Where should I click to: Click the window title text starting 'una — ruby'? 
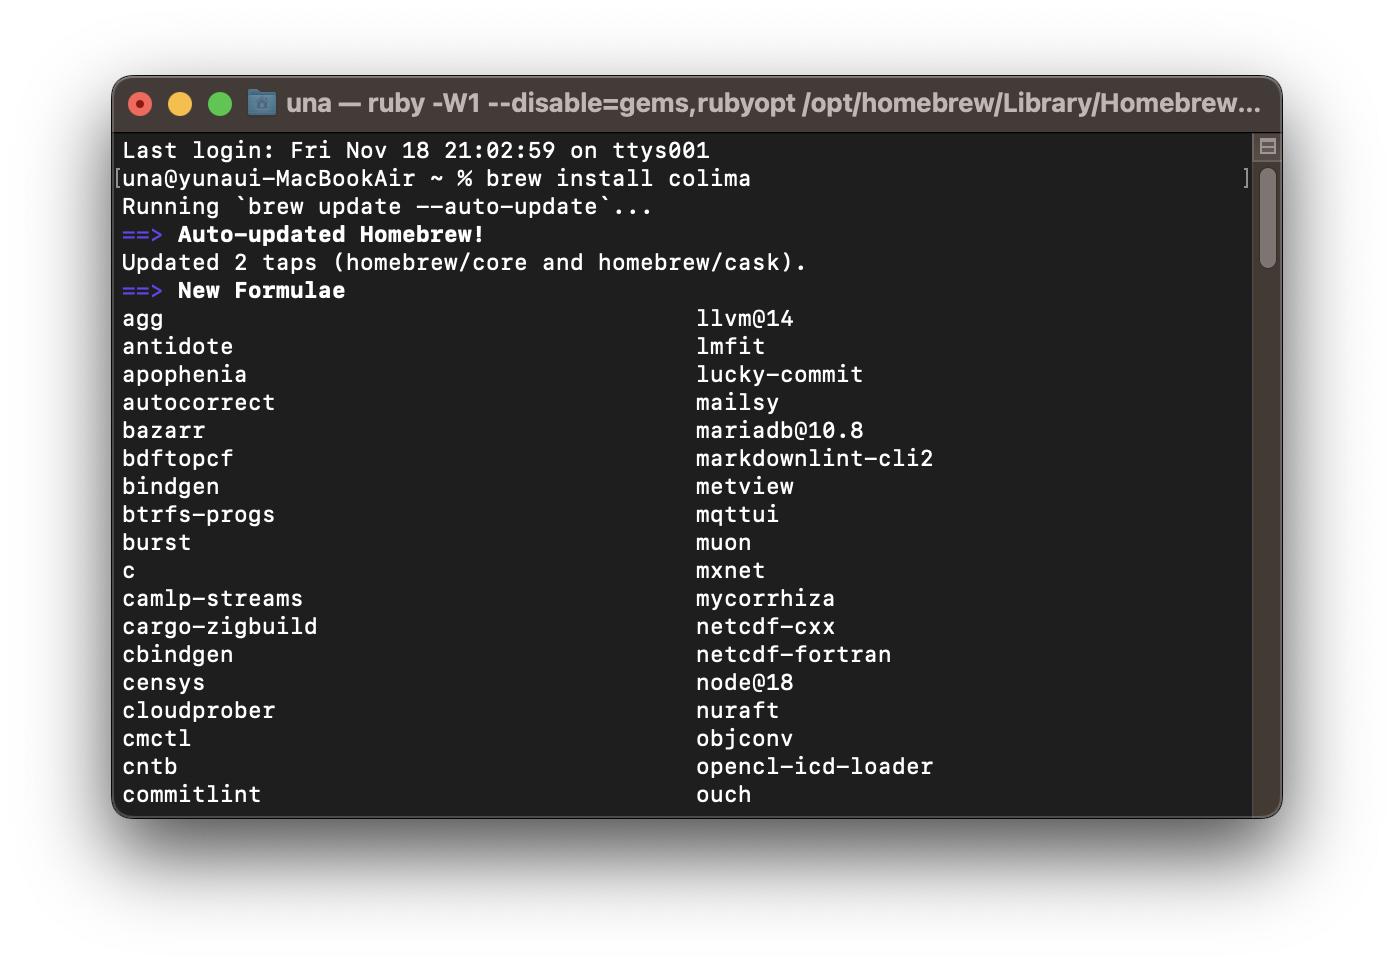(x=773, y=103)
